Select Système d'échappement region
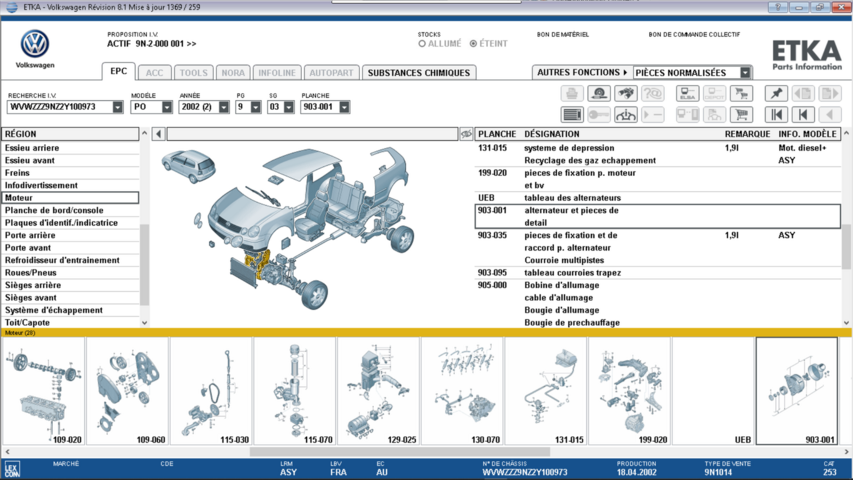The width and height of the screenshot is (853, 480). 71,310
